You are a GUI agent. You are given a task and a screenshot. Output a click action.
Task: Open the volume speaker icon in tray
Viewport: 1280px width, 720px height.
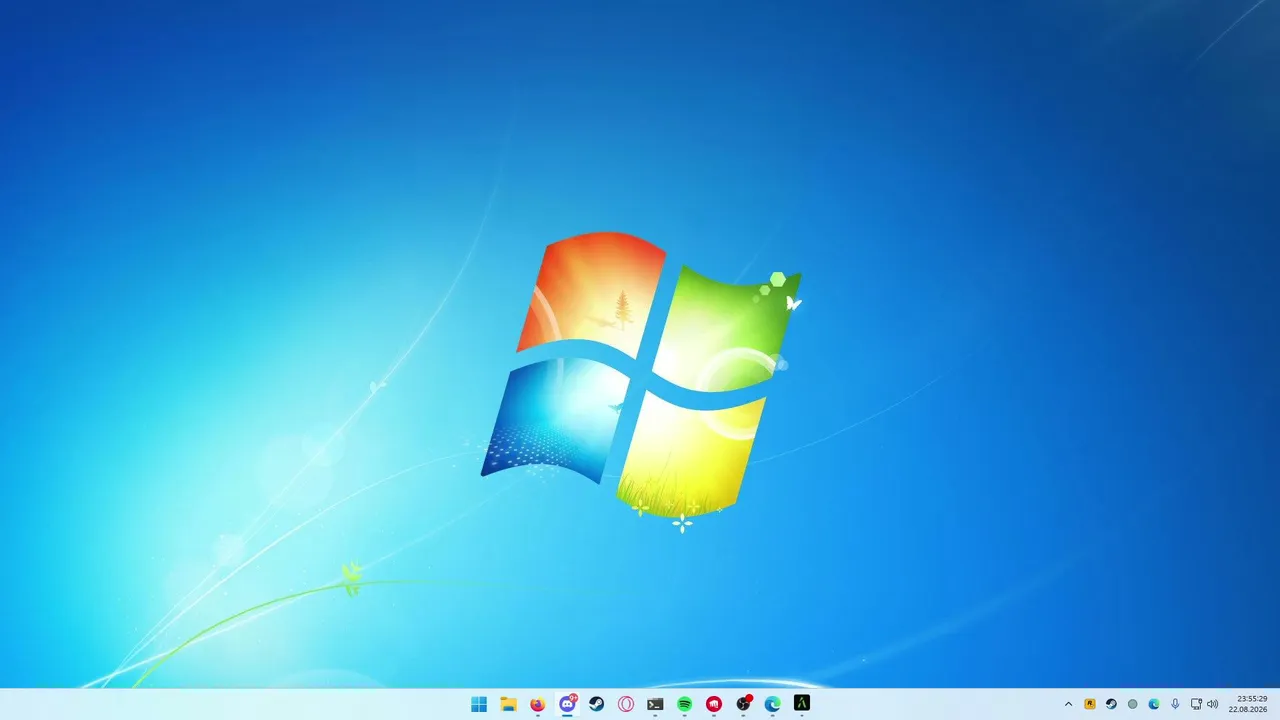(1213, 704)
